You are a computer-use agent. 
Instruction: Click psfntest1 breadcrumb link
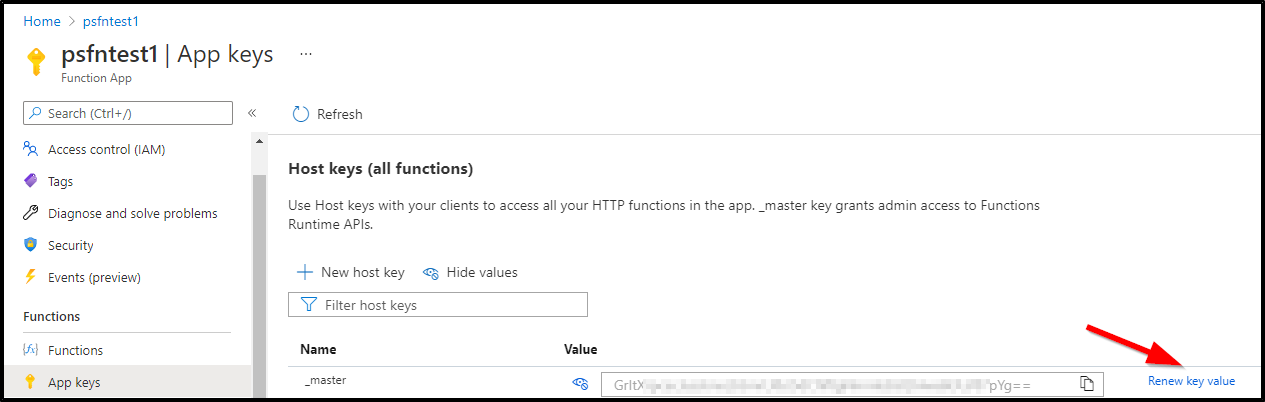110,21
